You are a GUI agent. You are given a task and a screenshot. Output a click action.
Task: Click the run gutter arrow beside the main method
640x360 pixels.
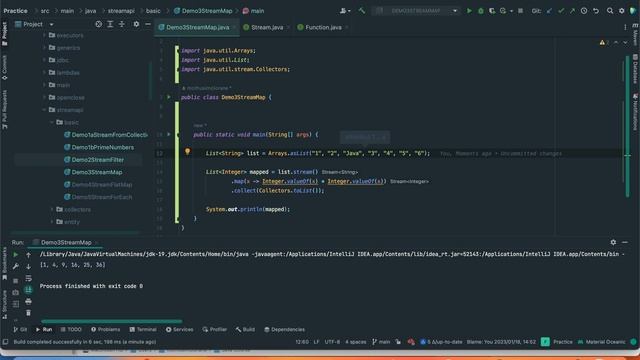click(169, 134)
